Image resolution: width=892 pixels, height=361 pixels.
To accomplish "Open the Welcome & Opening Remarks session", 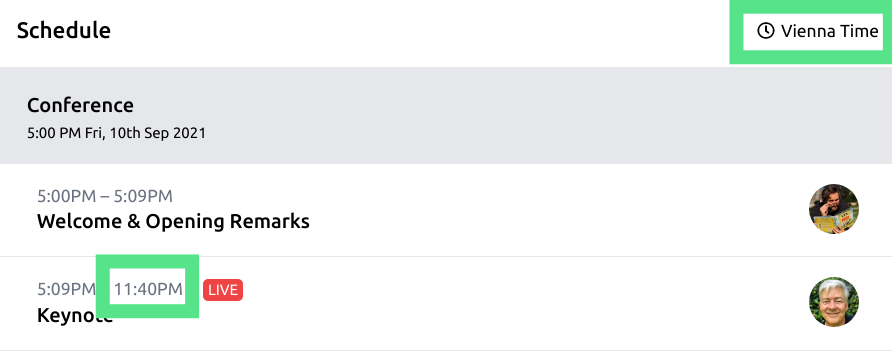I will click(x=174, y=221).
